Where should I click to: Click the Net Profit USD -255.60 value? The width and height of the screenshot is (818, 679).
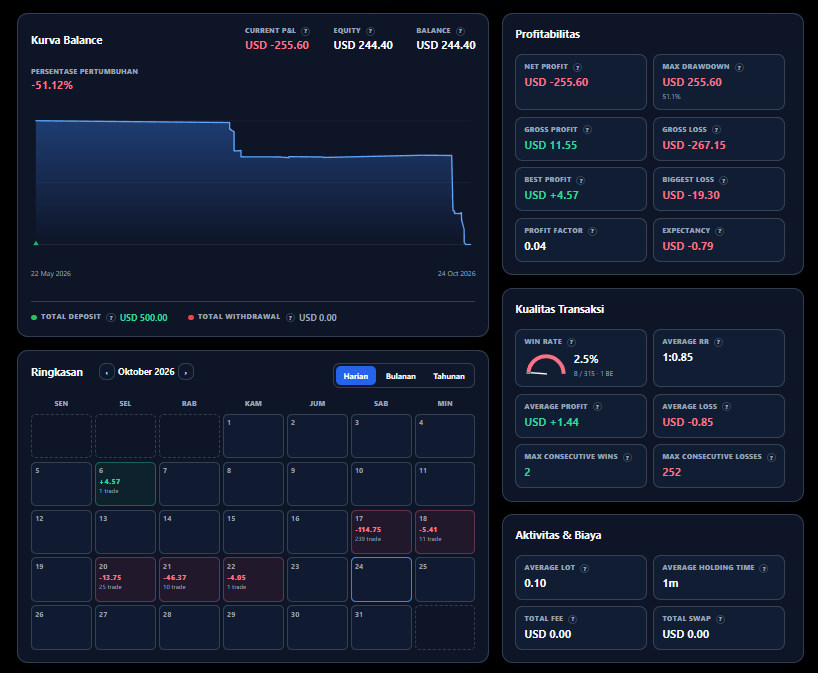pyautogui.click(x=556, y=82)
